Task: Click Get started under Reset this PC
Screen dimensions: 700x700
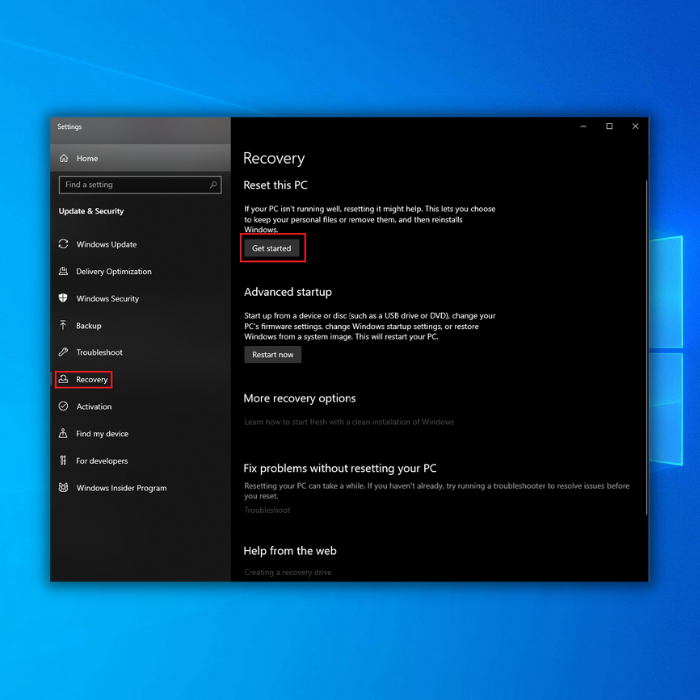Action: (271, 248)
